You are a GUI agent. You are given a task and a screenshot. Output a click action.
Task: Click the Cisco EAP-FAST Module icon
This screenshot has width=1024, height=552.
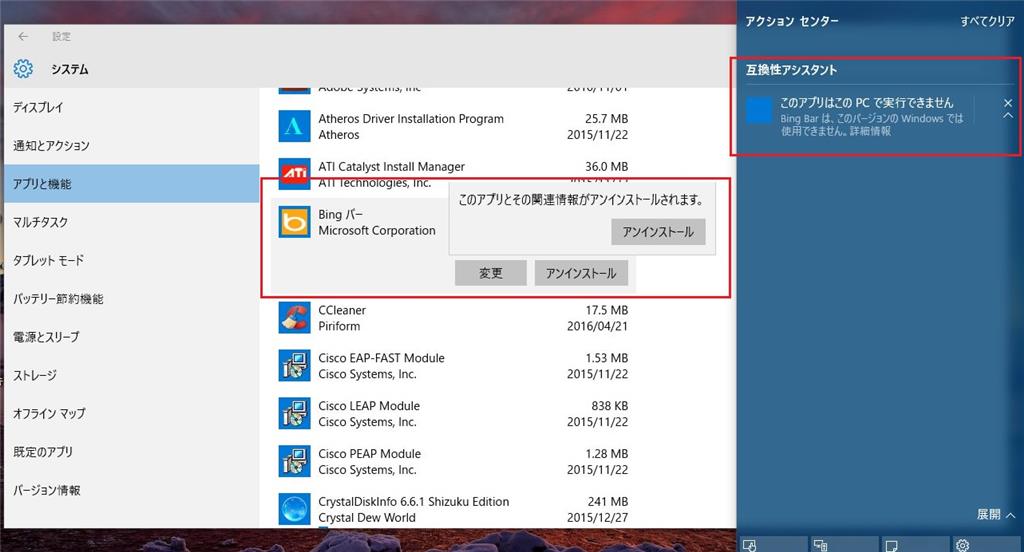click(294, 365)
